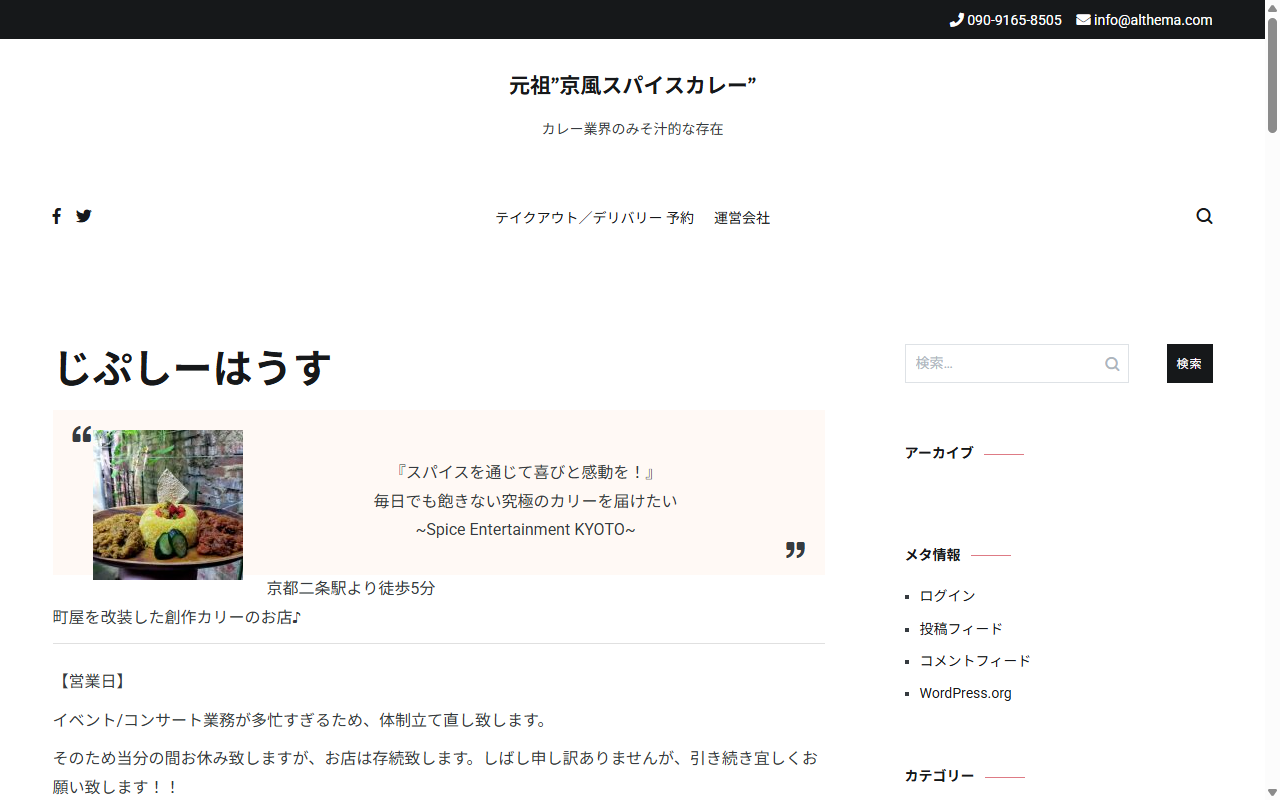
Task: Click the curry plate photo thumbnail
Action: (x=168, y=505)
